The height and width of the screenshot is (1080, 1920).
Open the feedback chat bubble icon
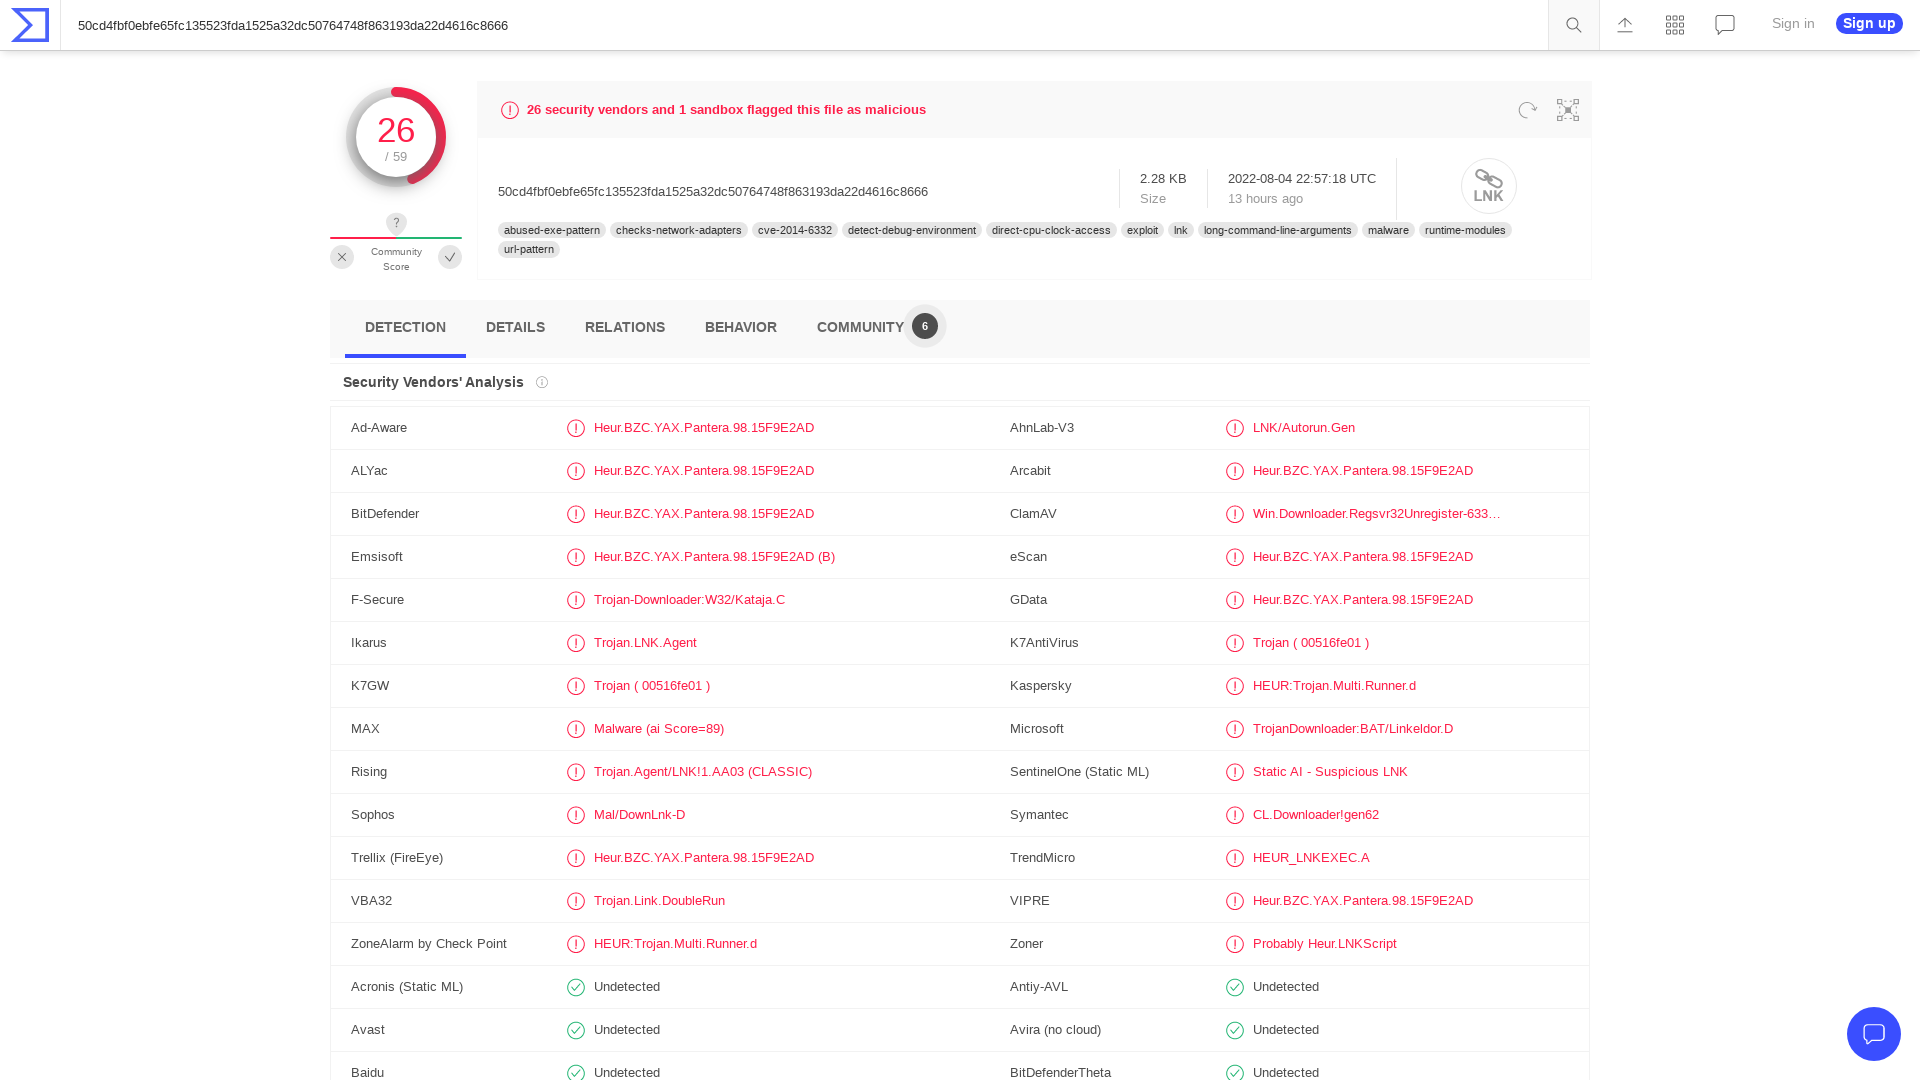1724,24
